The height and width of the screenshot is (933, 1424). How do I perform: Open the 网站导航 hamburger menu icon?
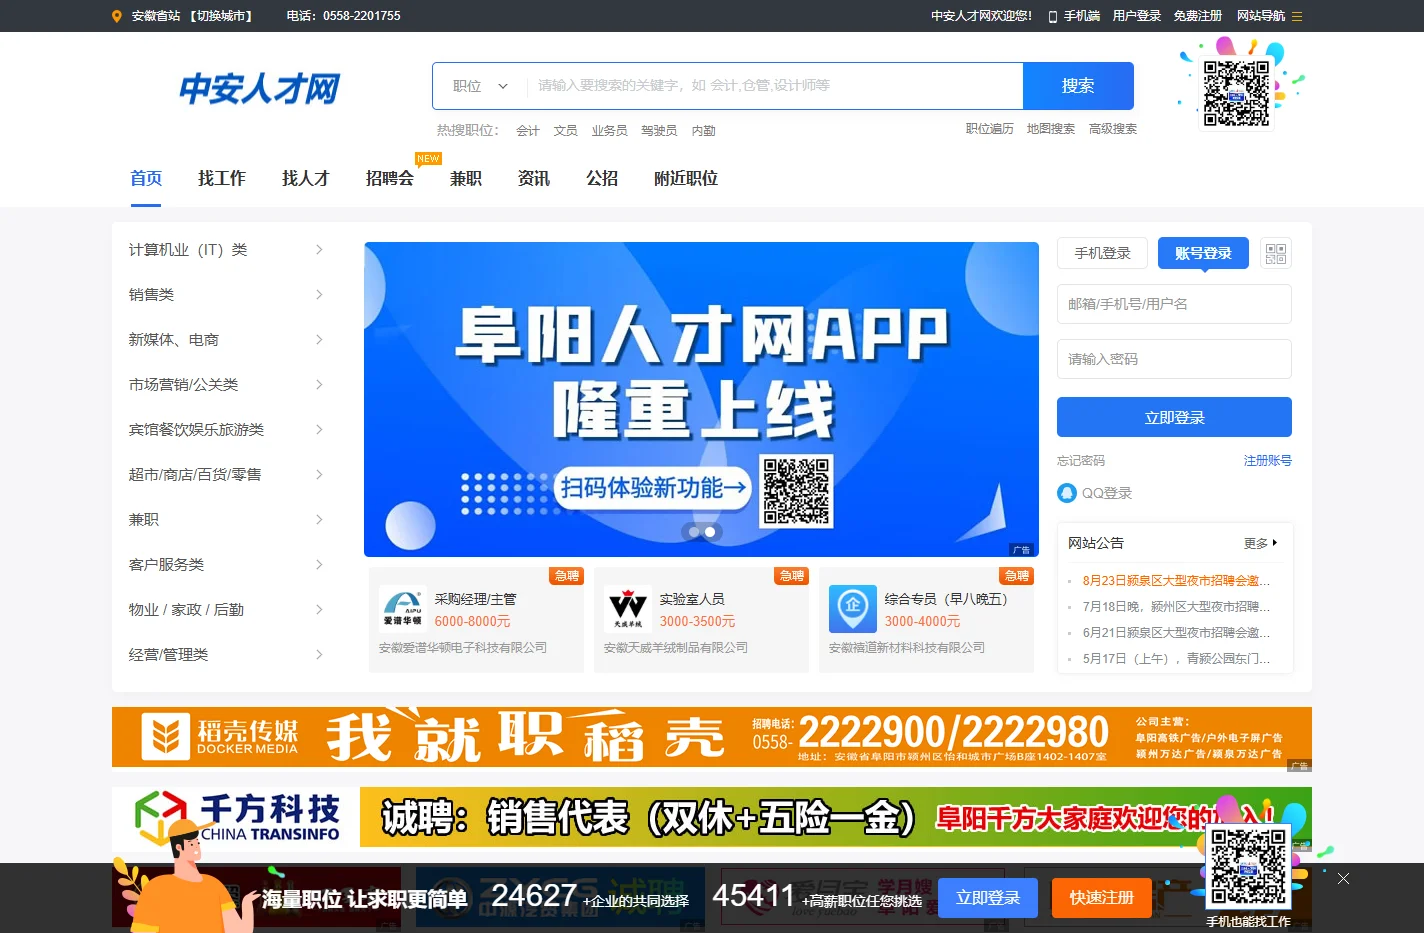click(1297, 16)
